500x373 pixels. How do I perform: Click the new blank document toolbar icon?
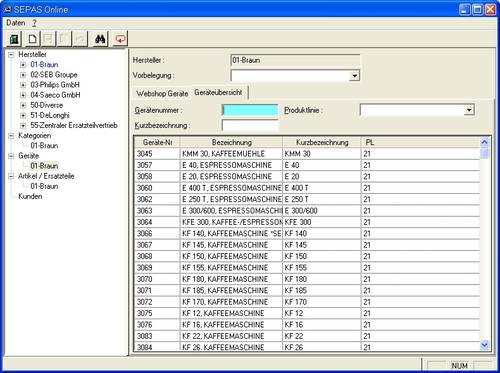32,39
